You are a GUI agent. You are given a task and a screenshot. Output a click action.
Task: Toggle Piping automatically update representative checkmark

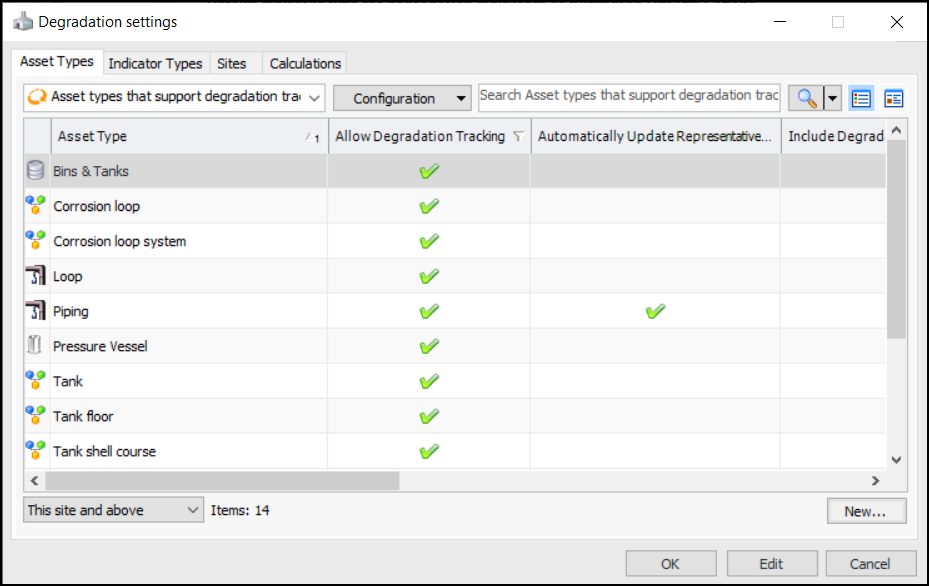click(x=655, y=311)
